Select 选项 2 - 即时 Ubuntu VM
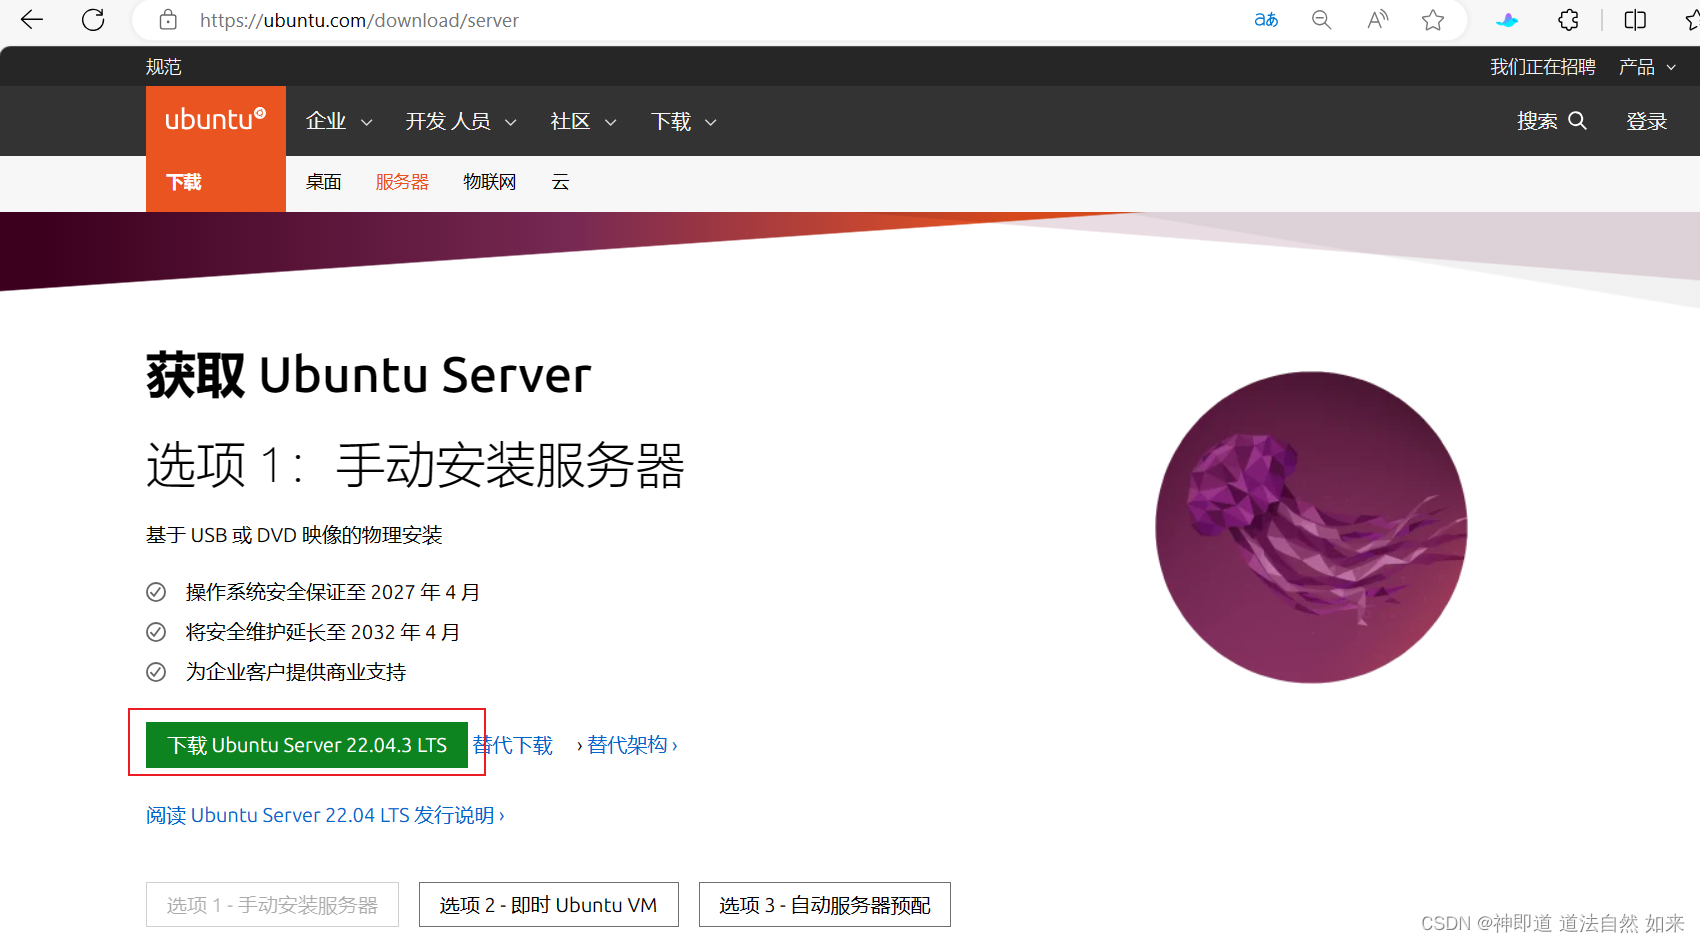The height and width of the screenshot is (943, 1700). click(548, 904)
